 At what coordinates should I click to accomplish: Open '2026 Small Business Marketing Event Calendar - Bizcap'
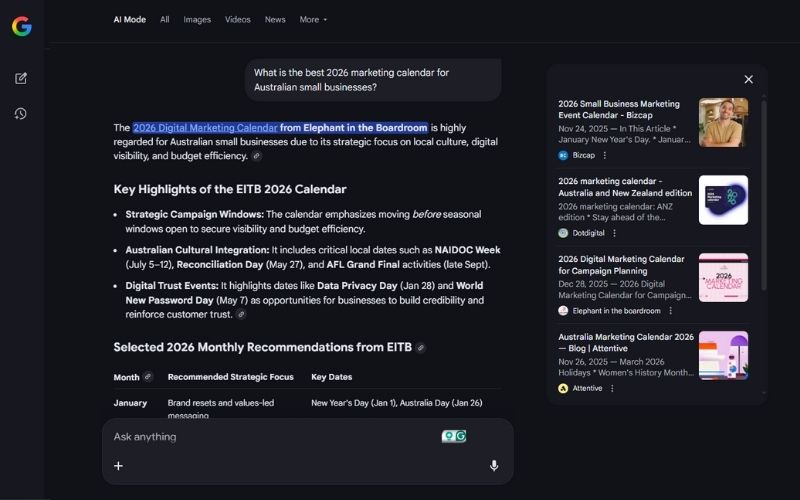(x=619, y=109)
